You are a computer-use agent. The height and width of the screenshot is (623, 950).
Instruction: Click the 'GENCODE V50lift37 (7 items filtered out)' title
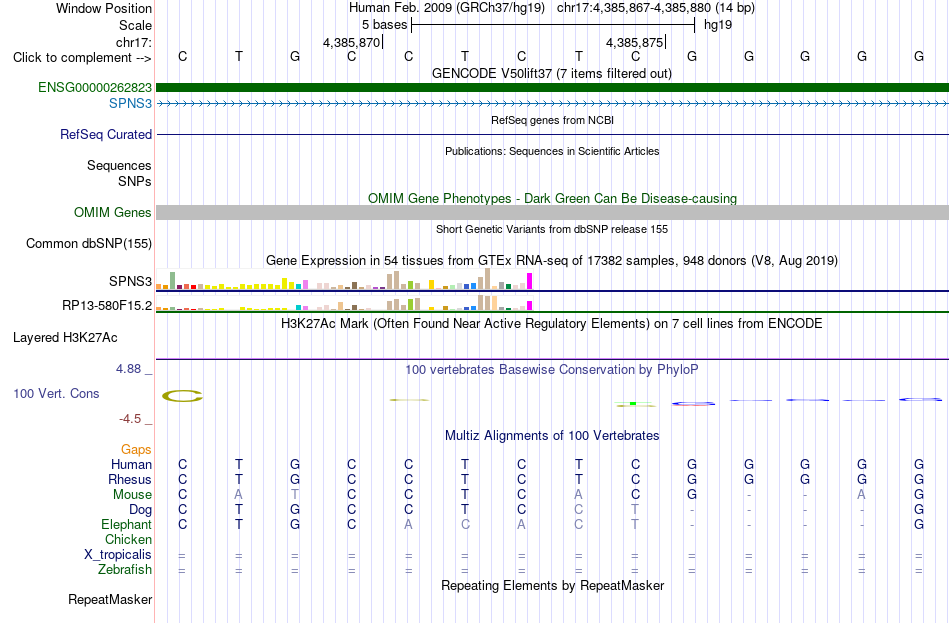tap(552, 73)
